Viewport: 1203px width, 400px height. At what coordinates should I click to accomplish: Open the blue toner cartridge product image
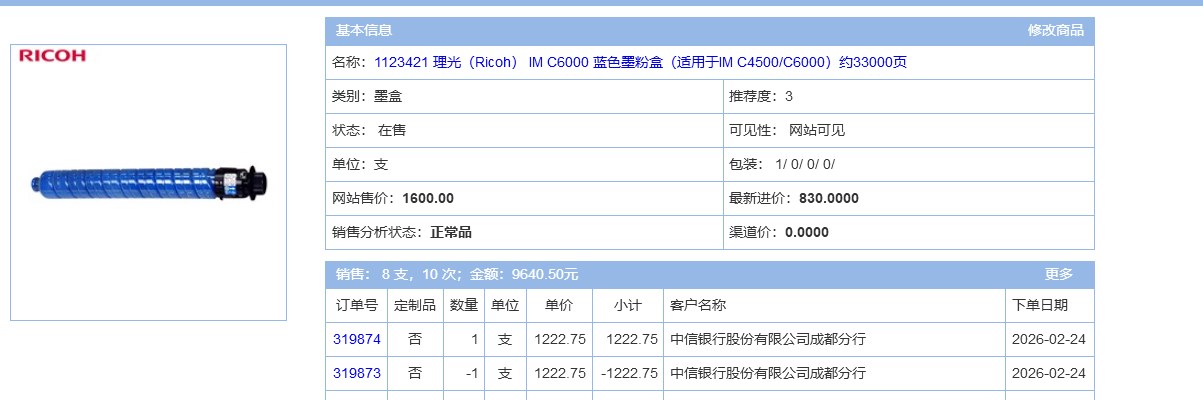pos(148,182)
